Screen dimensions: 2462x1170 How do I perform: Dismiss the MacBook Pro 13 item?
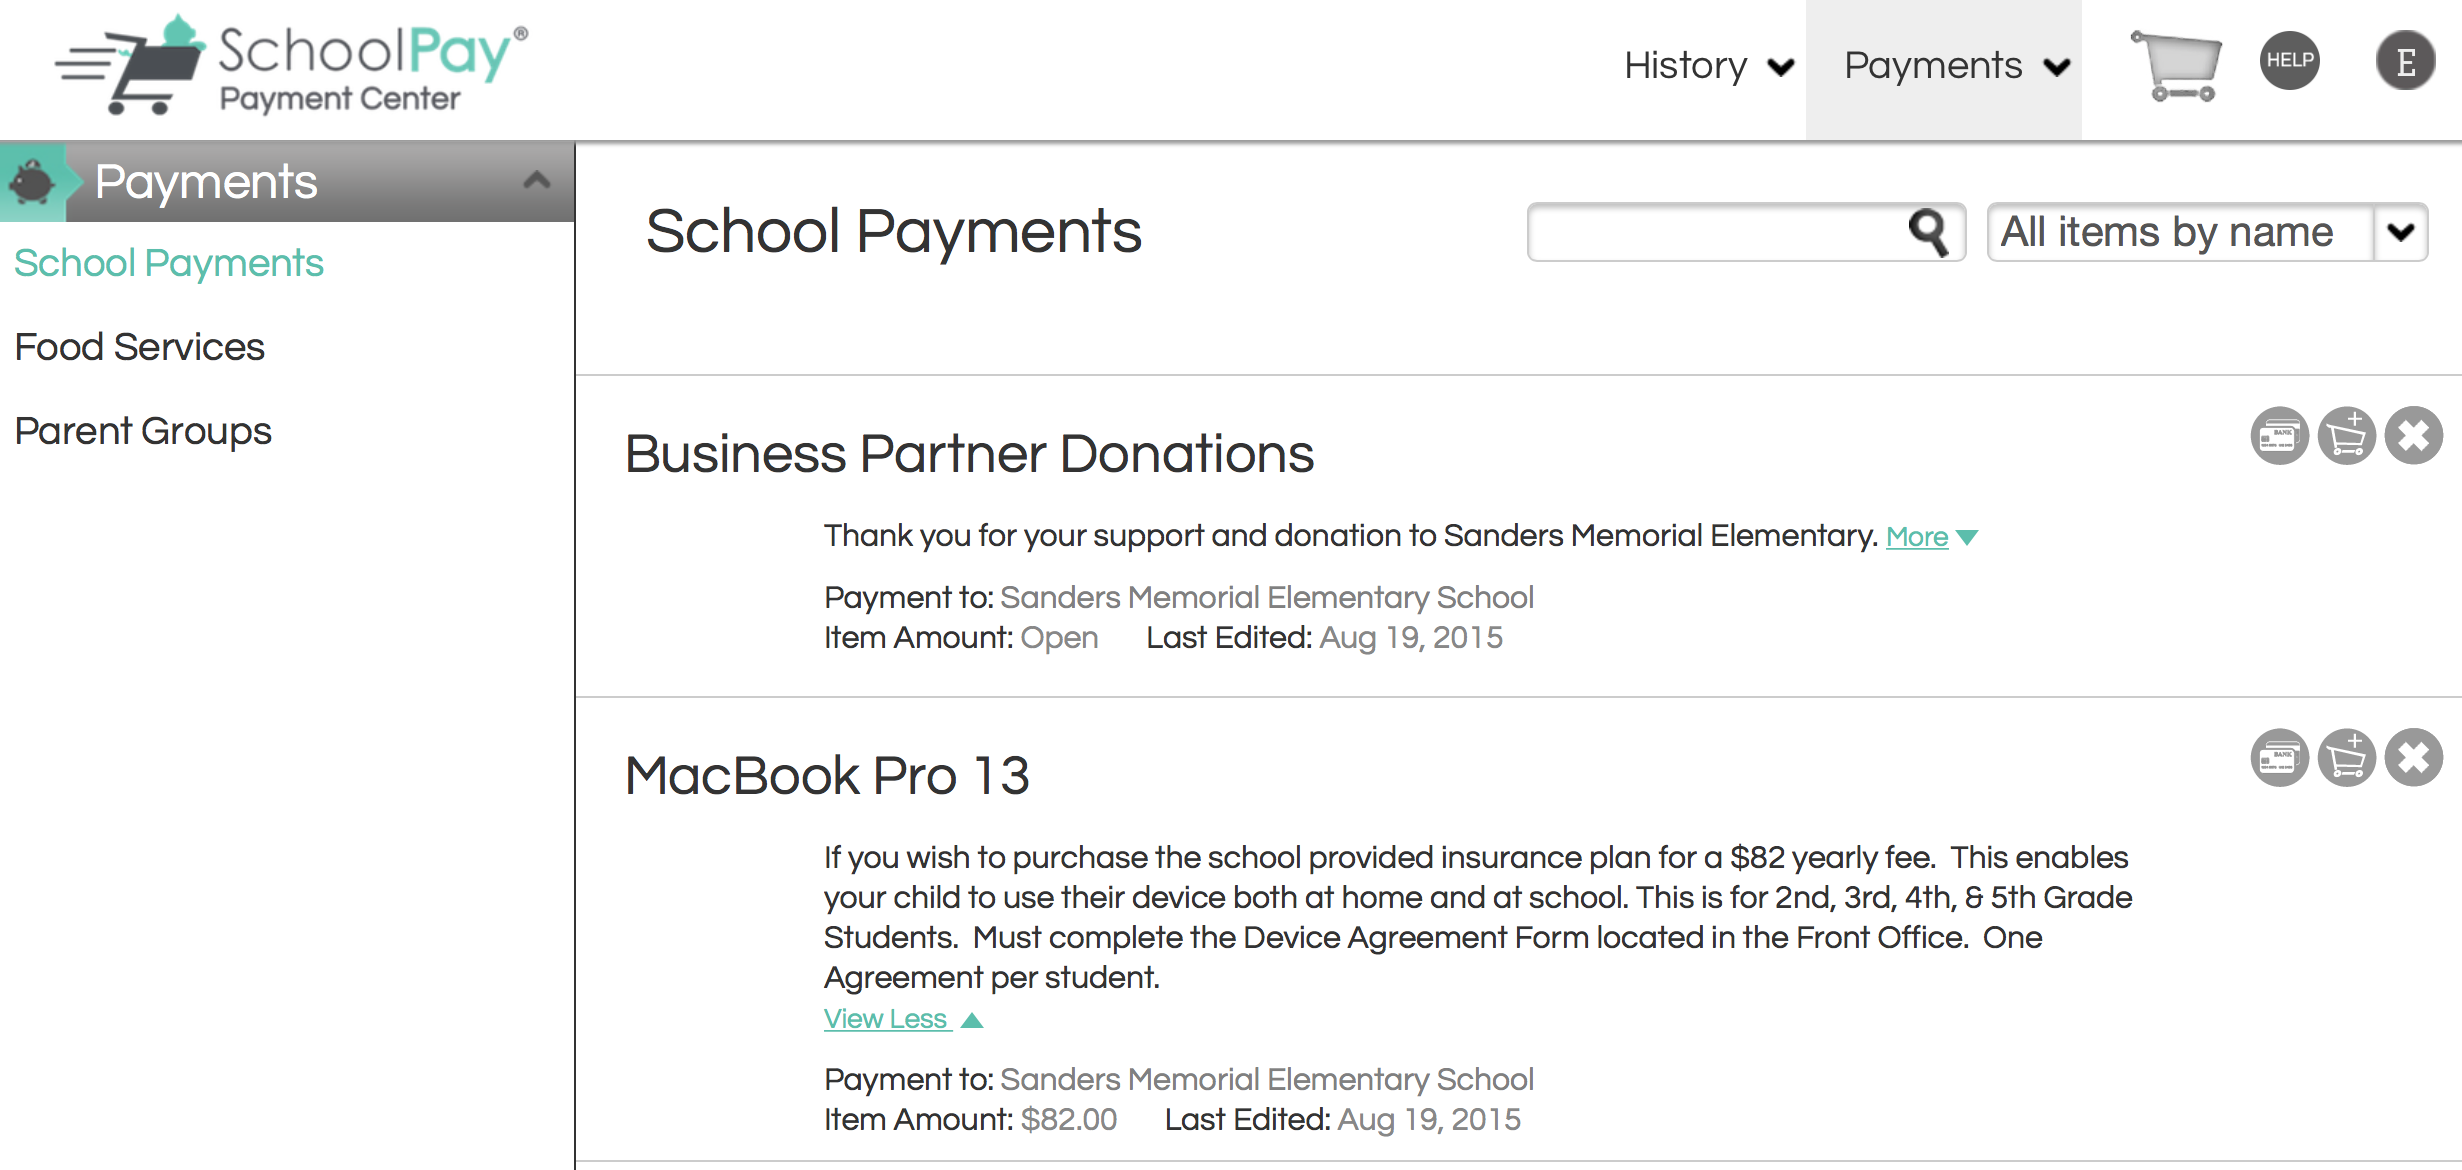click(x=2414, y=757)
